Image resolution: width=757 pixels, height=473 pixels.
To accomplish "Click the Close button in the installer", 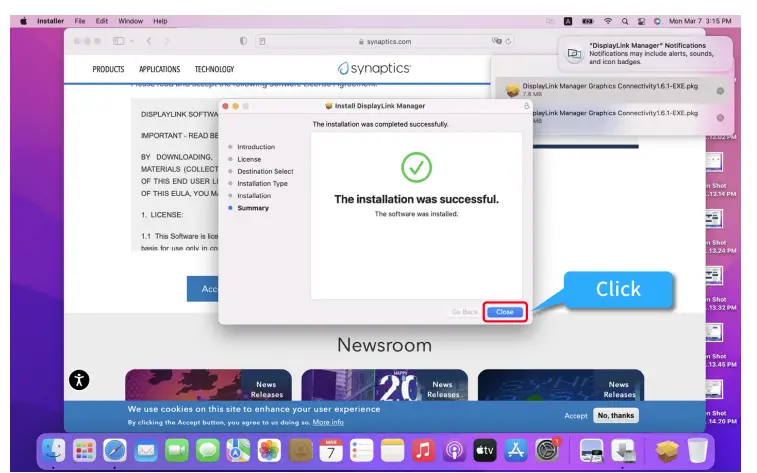I will [x=505, y=312].
